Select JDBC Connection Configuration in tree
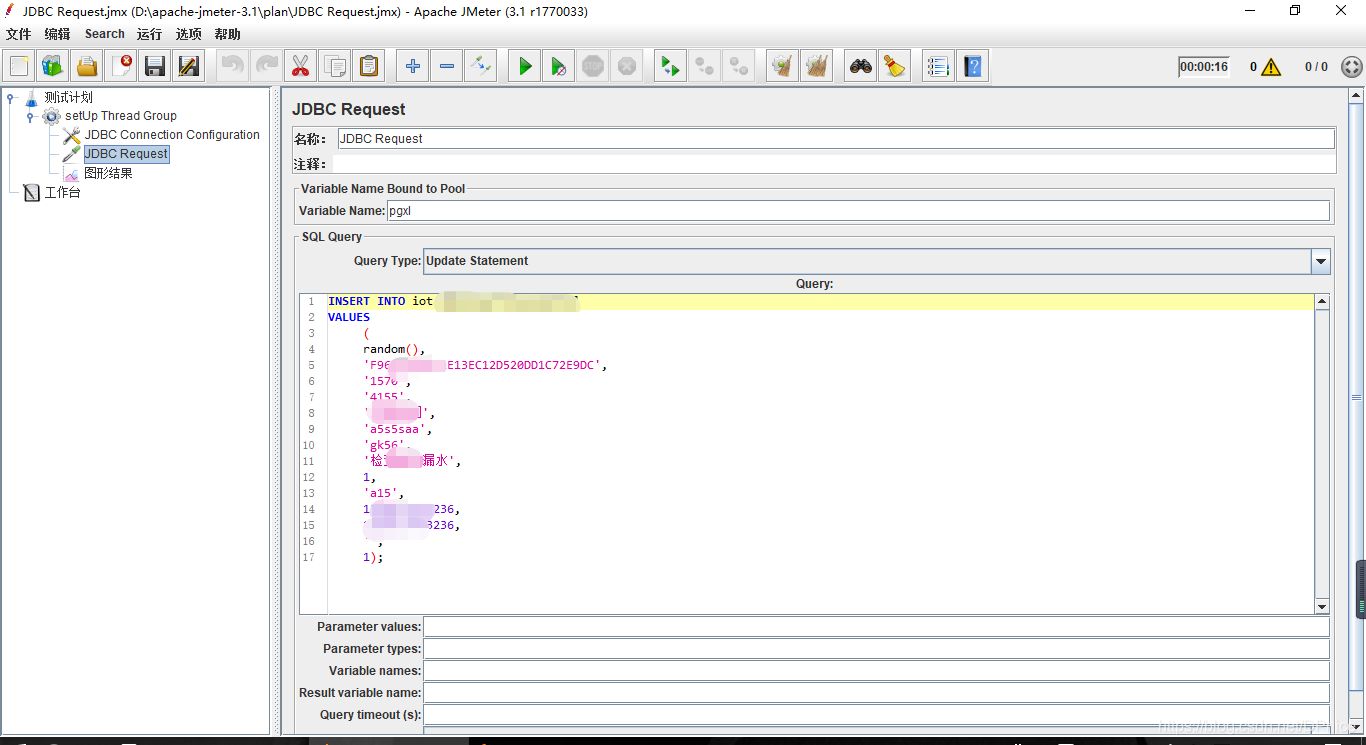 coord(172,135)
